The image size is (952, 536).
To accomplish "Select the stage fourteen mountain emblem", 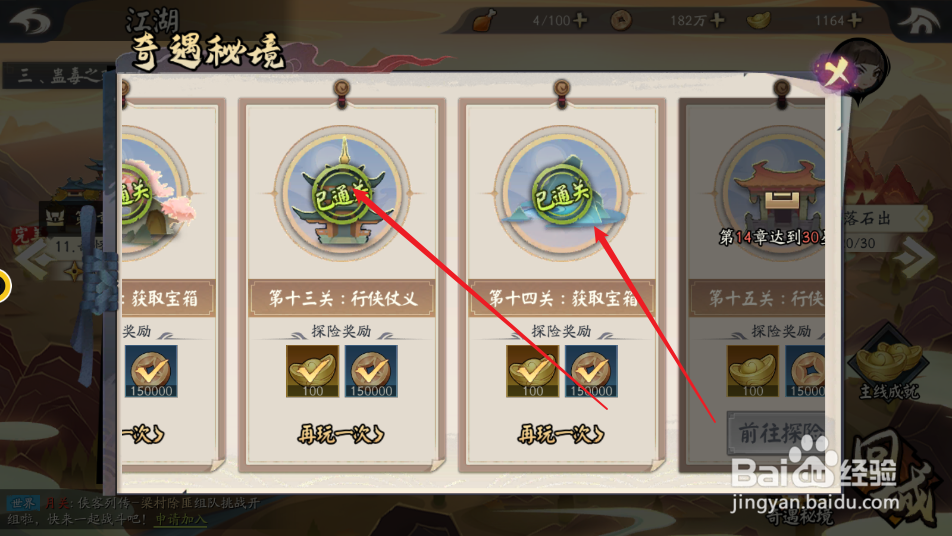I will (x=562, y=194).
